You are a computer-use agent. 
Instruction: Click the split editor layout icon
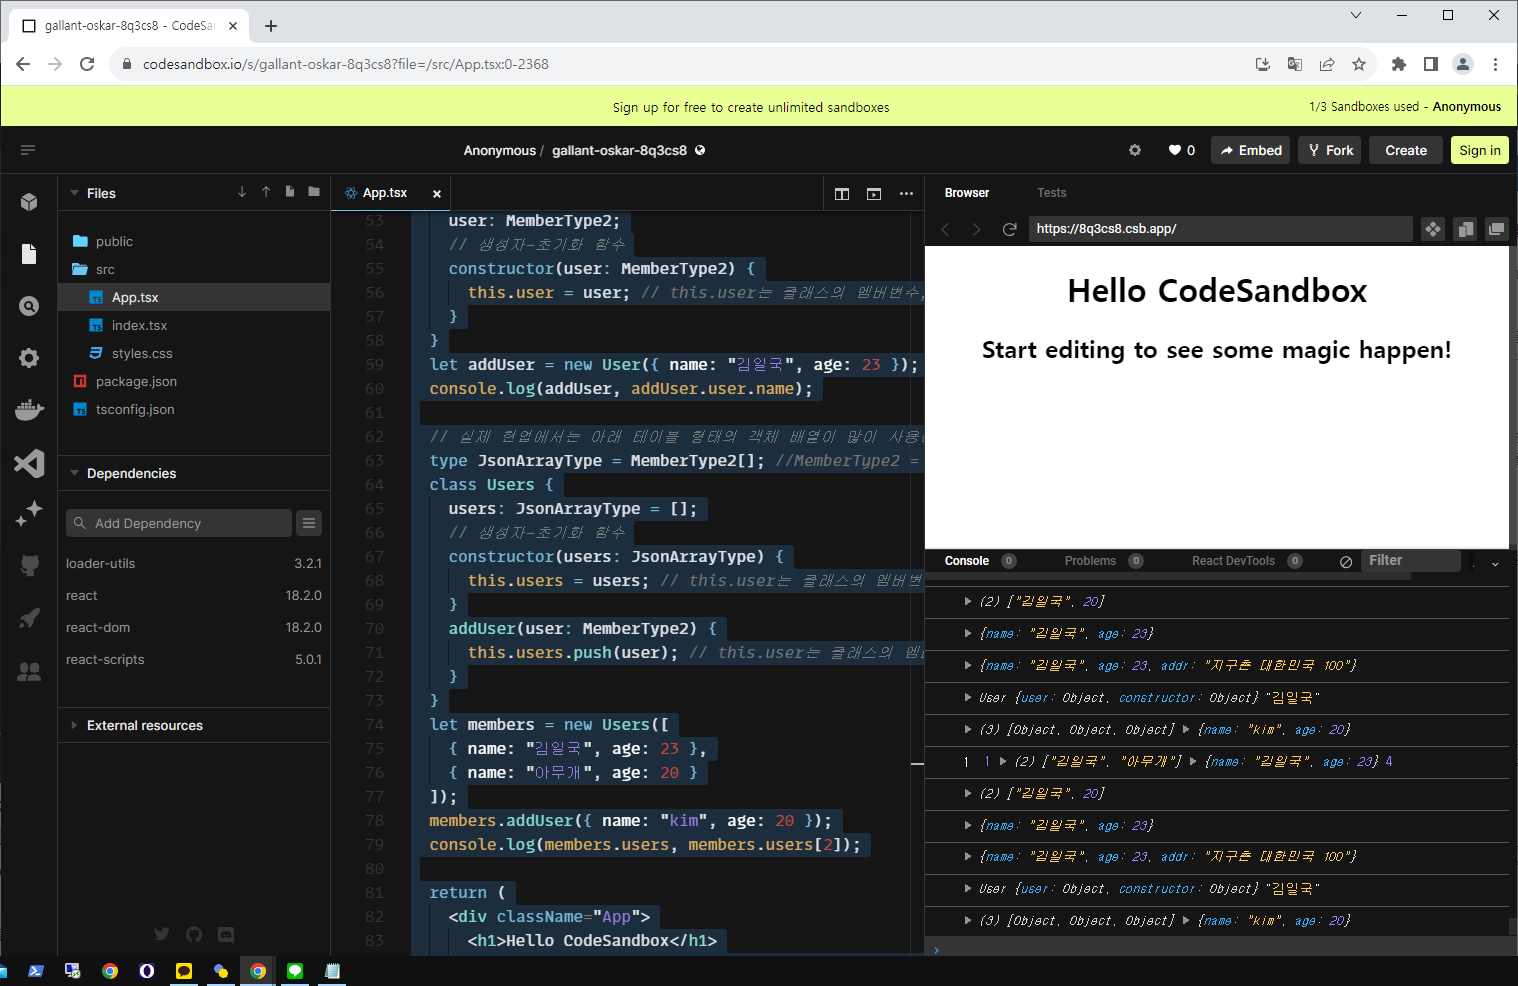(842, 194)
